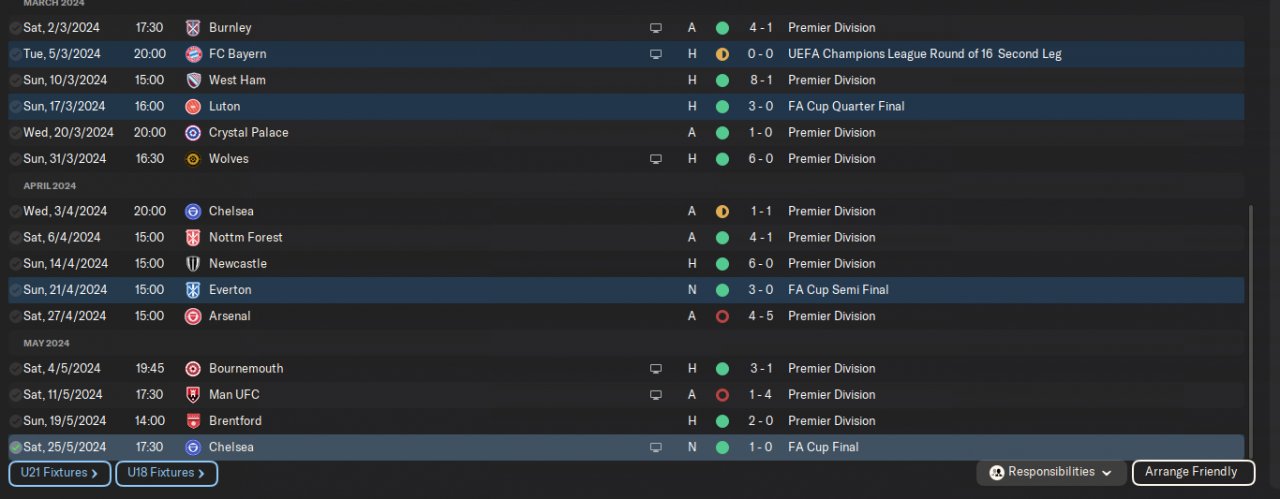Click the Arrange Friendly button
The image size is (1280, 499).
[1192, 472]
